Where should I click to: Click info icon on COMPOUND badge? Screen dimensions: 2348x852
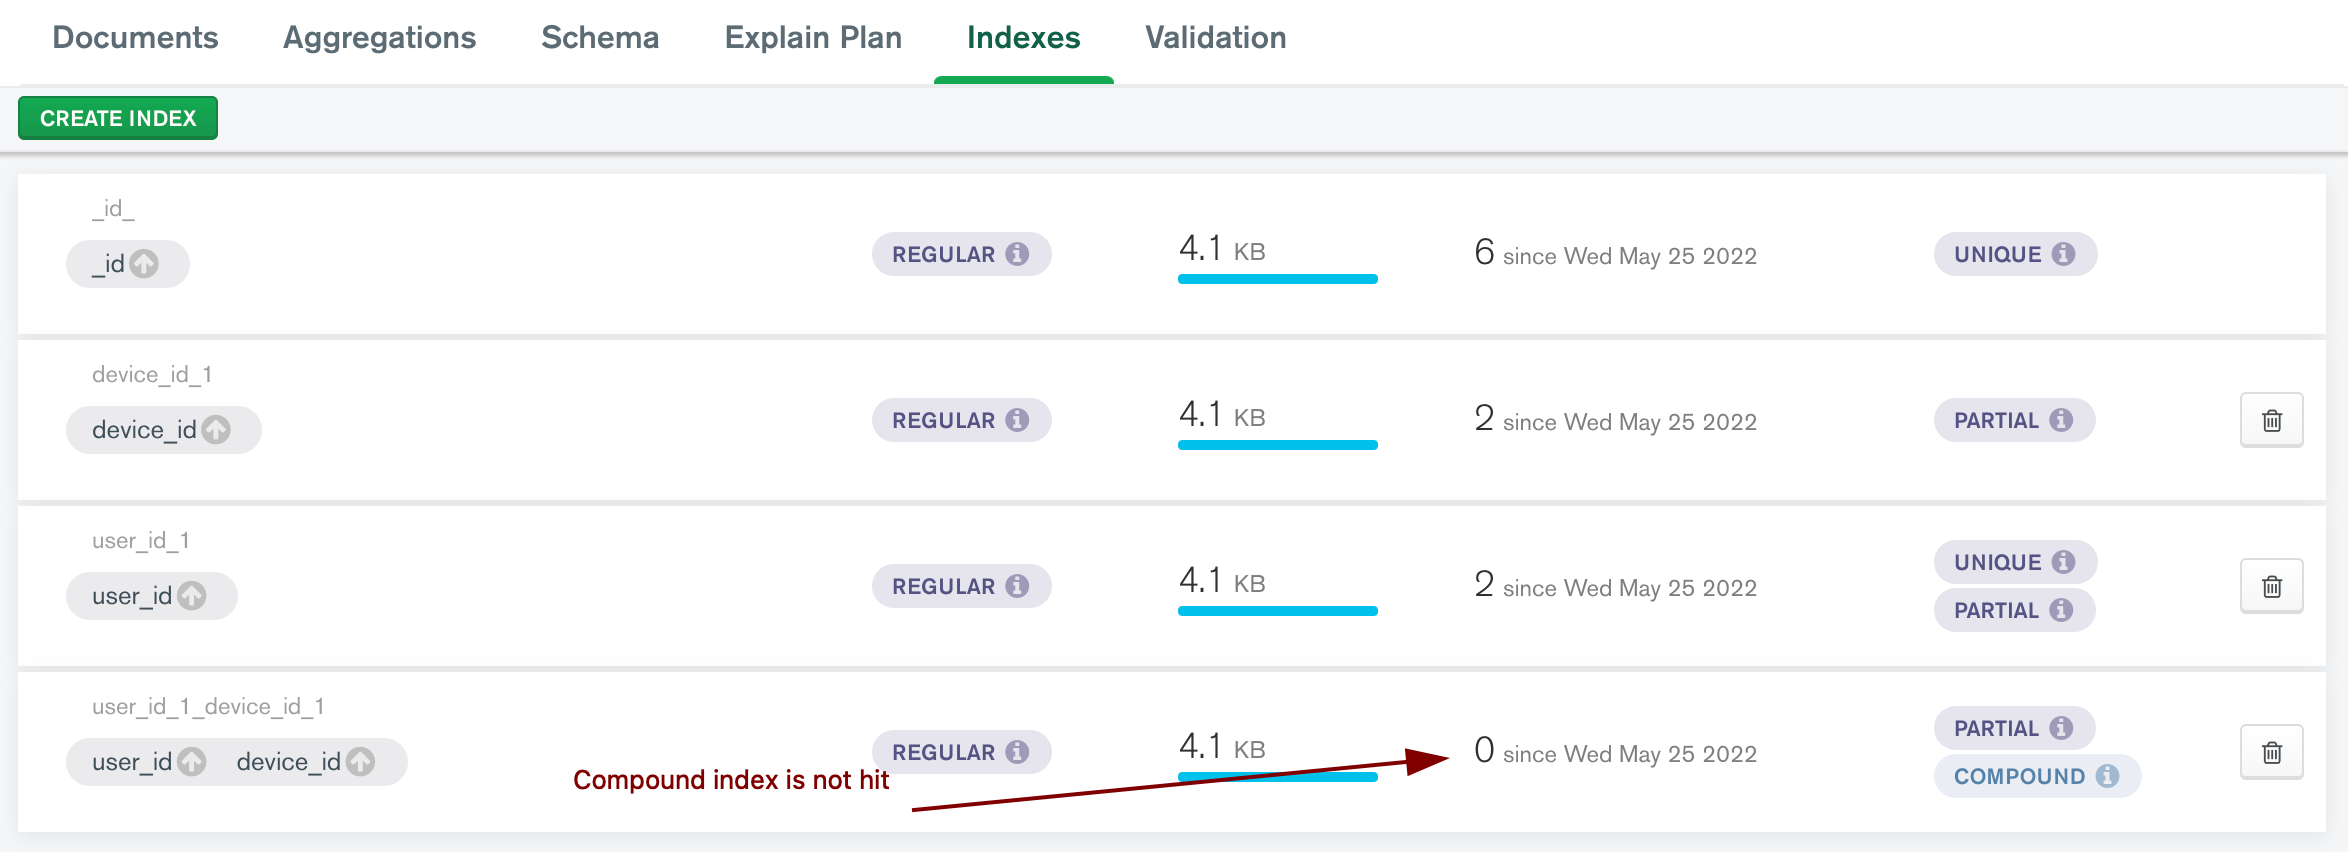click(2107, 776)
